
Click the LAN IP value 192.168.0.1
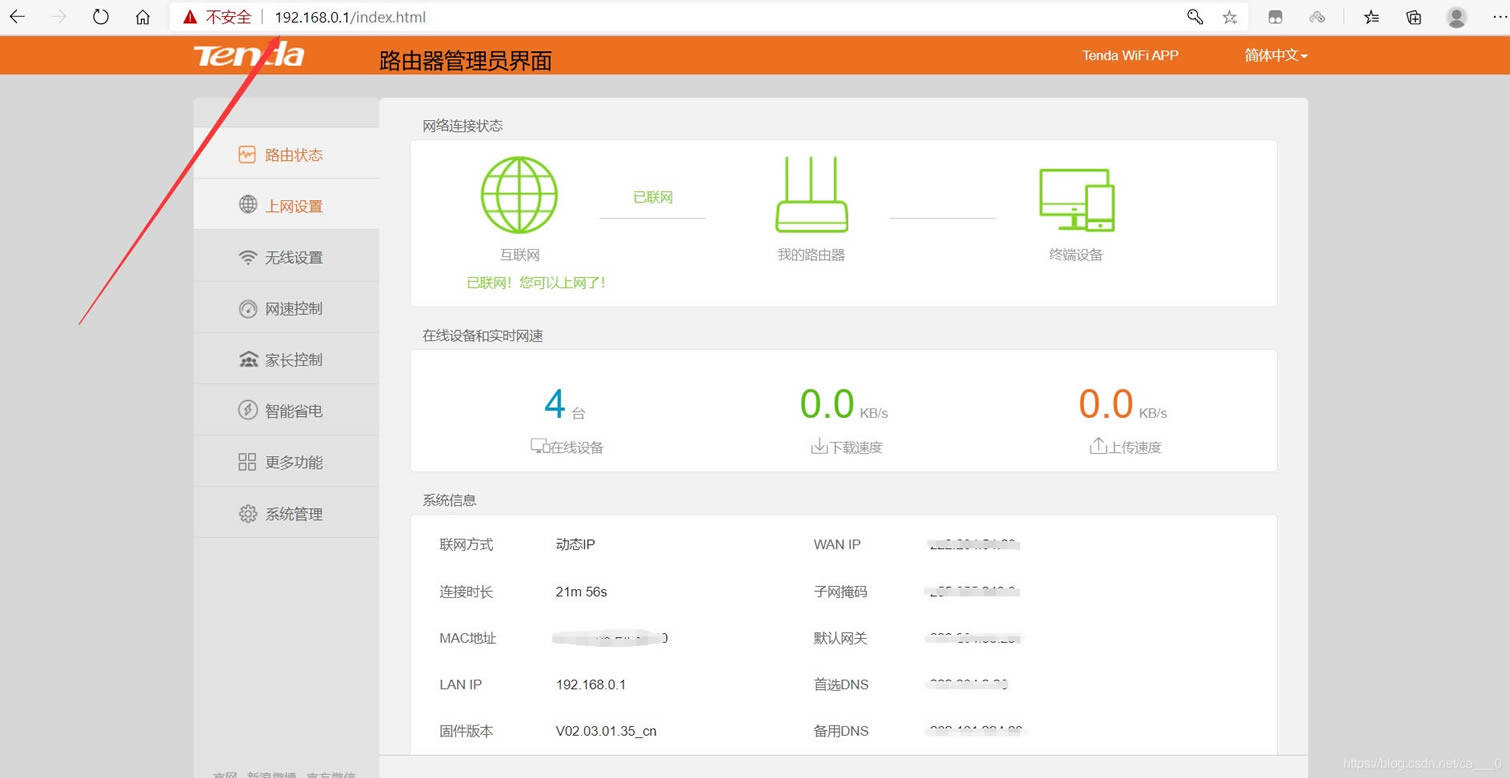coord(590,685)
